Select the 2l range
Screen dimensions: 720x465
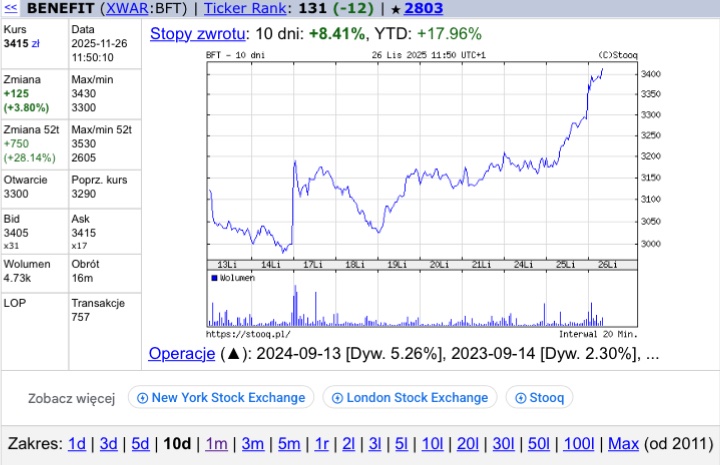coord(349,444)
